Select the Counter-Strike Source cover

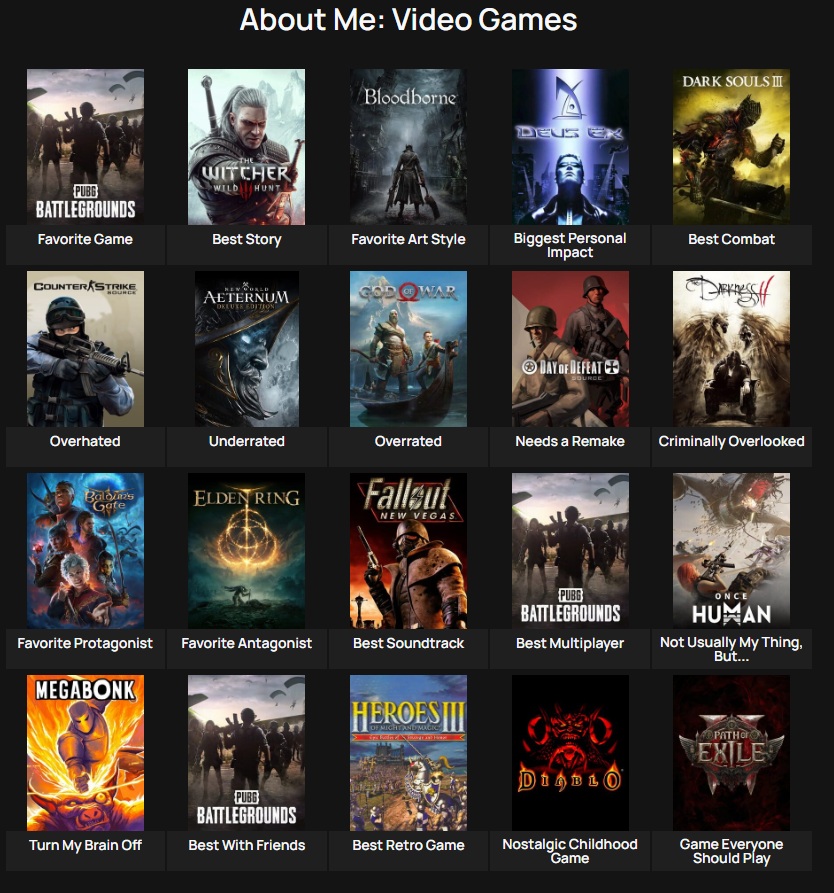click(85, 349)
